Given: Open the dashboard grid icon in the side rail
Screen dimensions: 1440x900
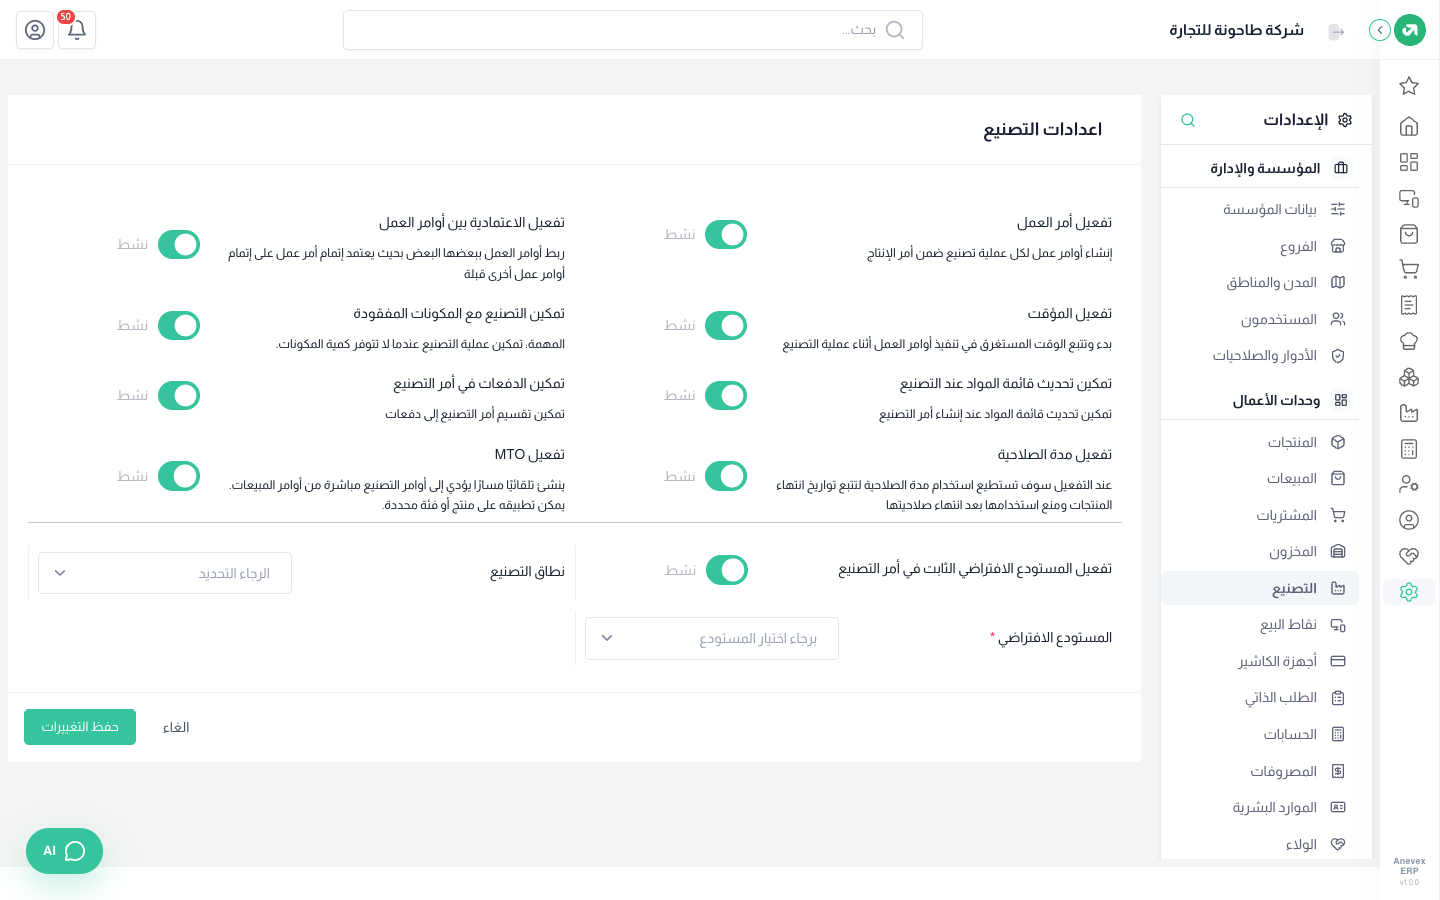Looking at the screenshot, I should [1409, 162].
